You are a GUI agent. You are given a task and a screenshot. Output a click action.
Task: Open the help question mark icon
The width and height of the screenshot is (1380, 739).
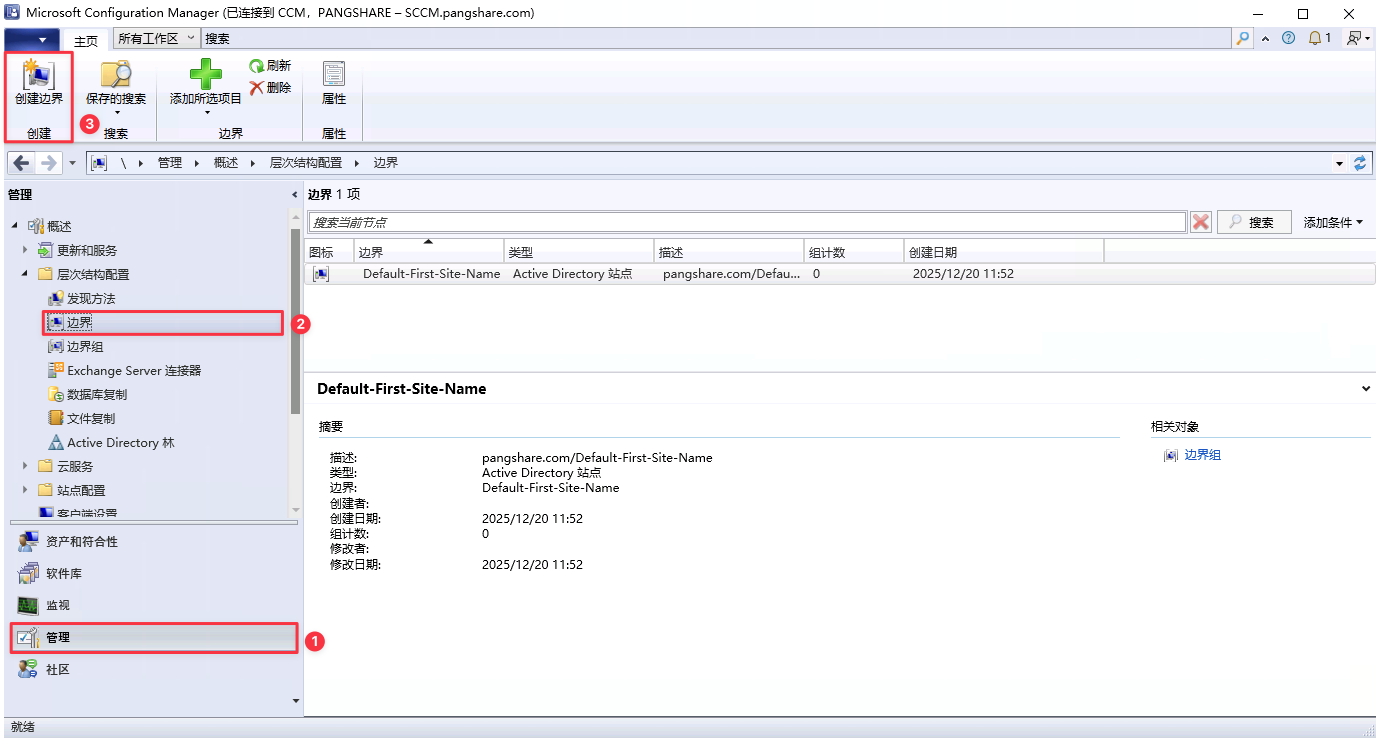click(1288, 39)
